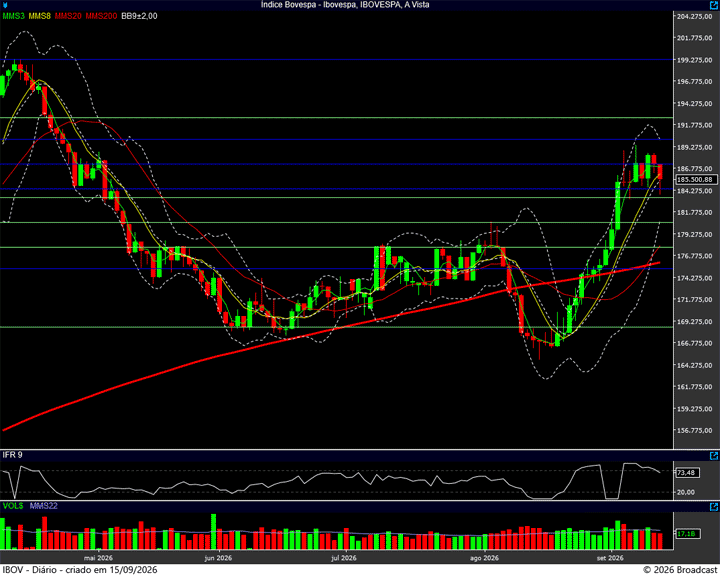This screenshot has width=720, height=575.
Task: Click the © 2026 Broadcast link
Action: coord(680,570)
